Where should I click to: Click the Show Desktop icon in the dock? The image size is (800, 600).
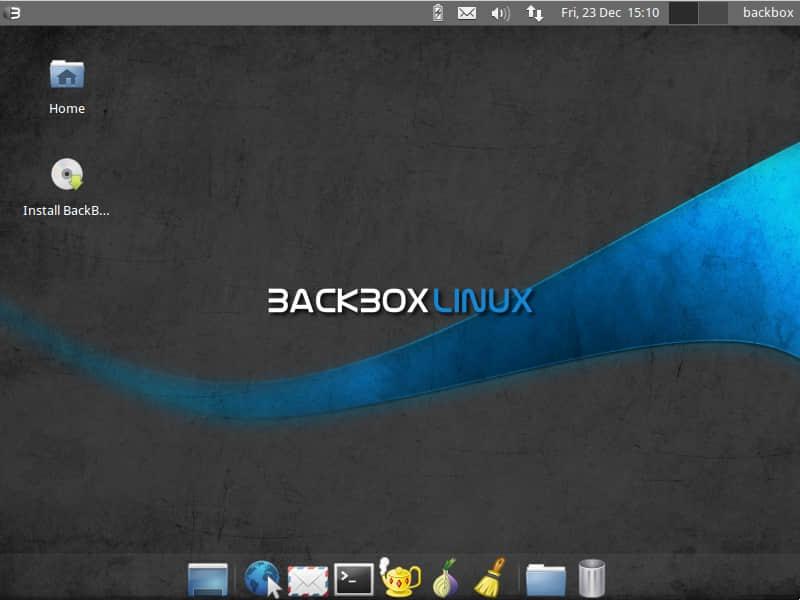(x=208, y=579)
